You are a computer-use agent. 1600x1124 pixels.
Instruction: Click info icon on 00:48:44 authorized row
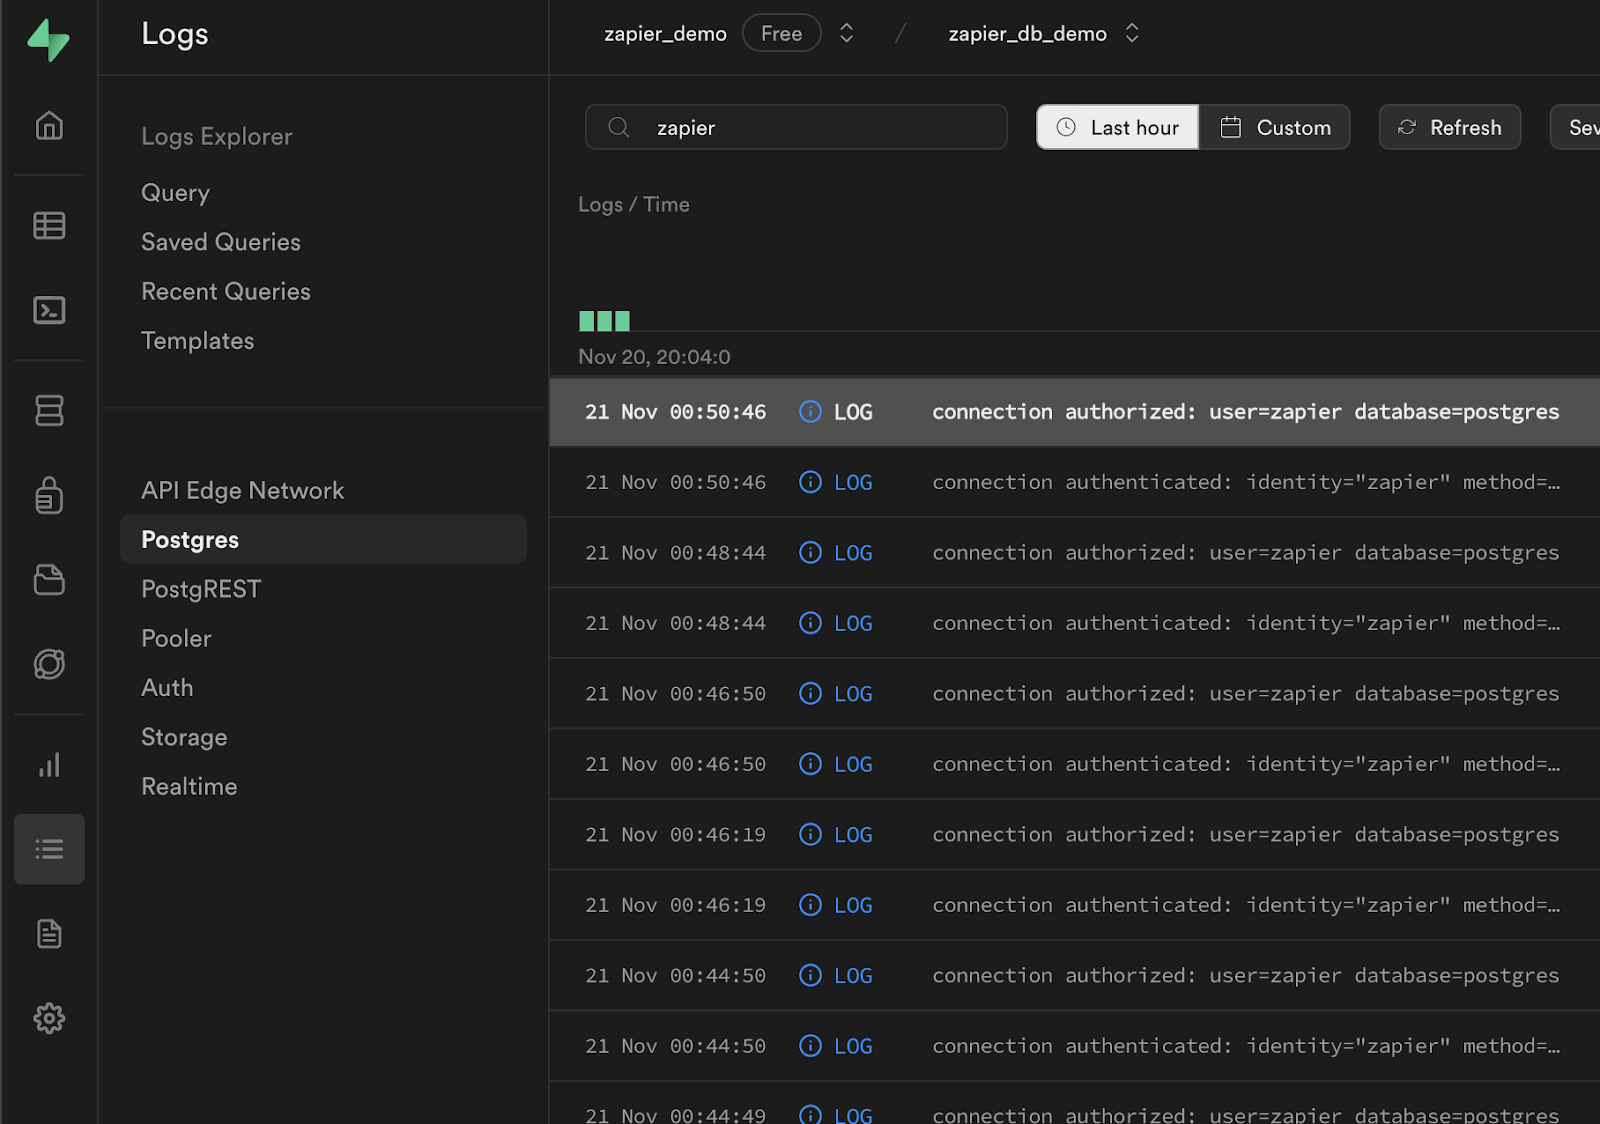pyautogui.click(x=810, y=553)
